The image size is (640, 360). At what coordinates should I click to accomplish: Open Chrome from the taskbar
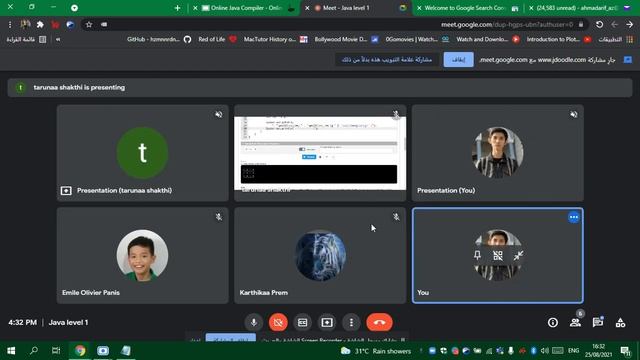point(80,351)
